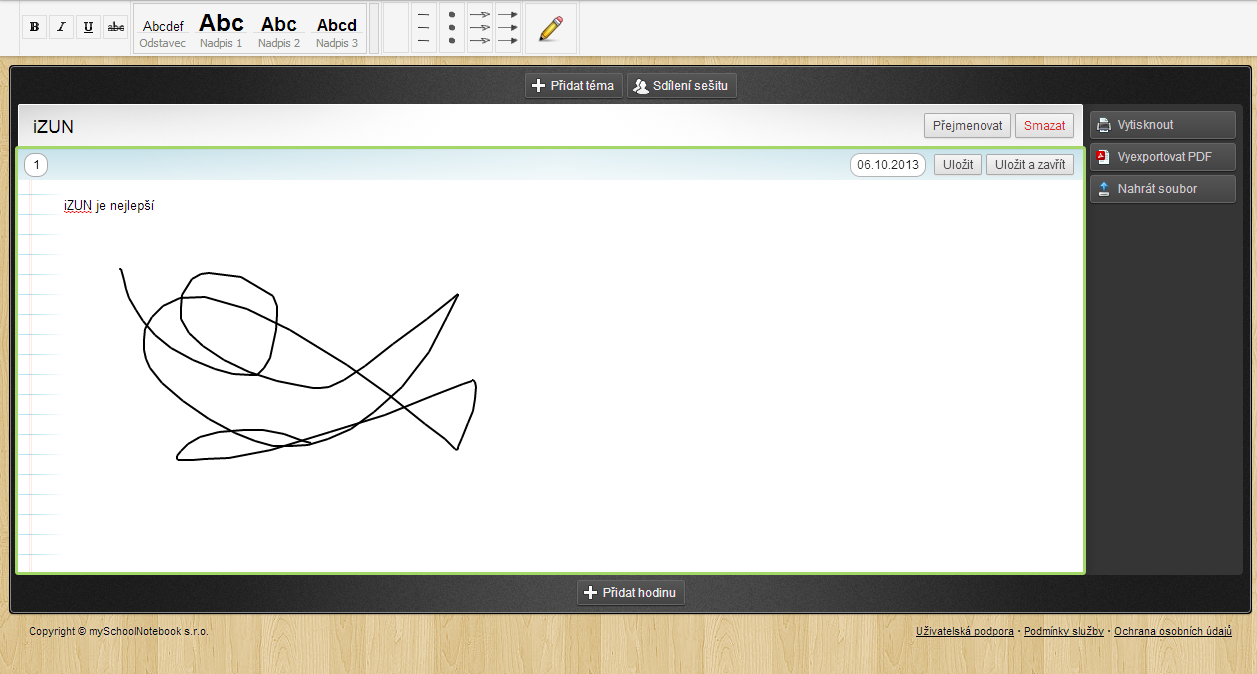
Task: Export notebook via Vyexportovat PDF
Action: [1163, 157]
